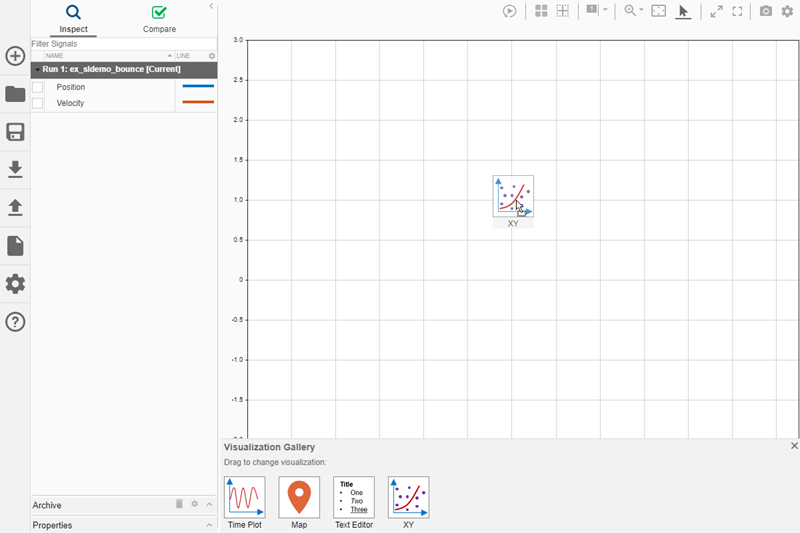Screen dimensions: 800x533
Task: Check the Position signal checkbox
Action: (37, 87)
